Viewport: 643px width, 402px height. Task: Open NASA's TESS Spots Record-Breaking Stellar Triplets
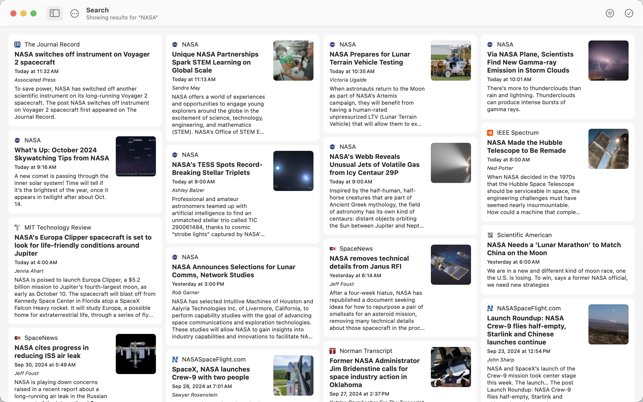[x=217, y=168]
